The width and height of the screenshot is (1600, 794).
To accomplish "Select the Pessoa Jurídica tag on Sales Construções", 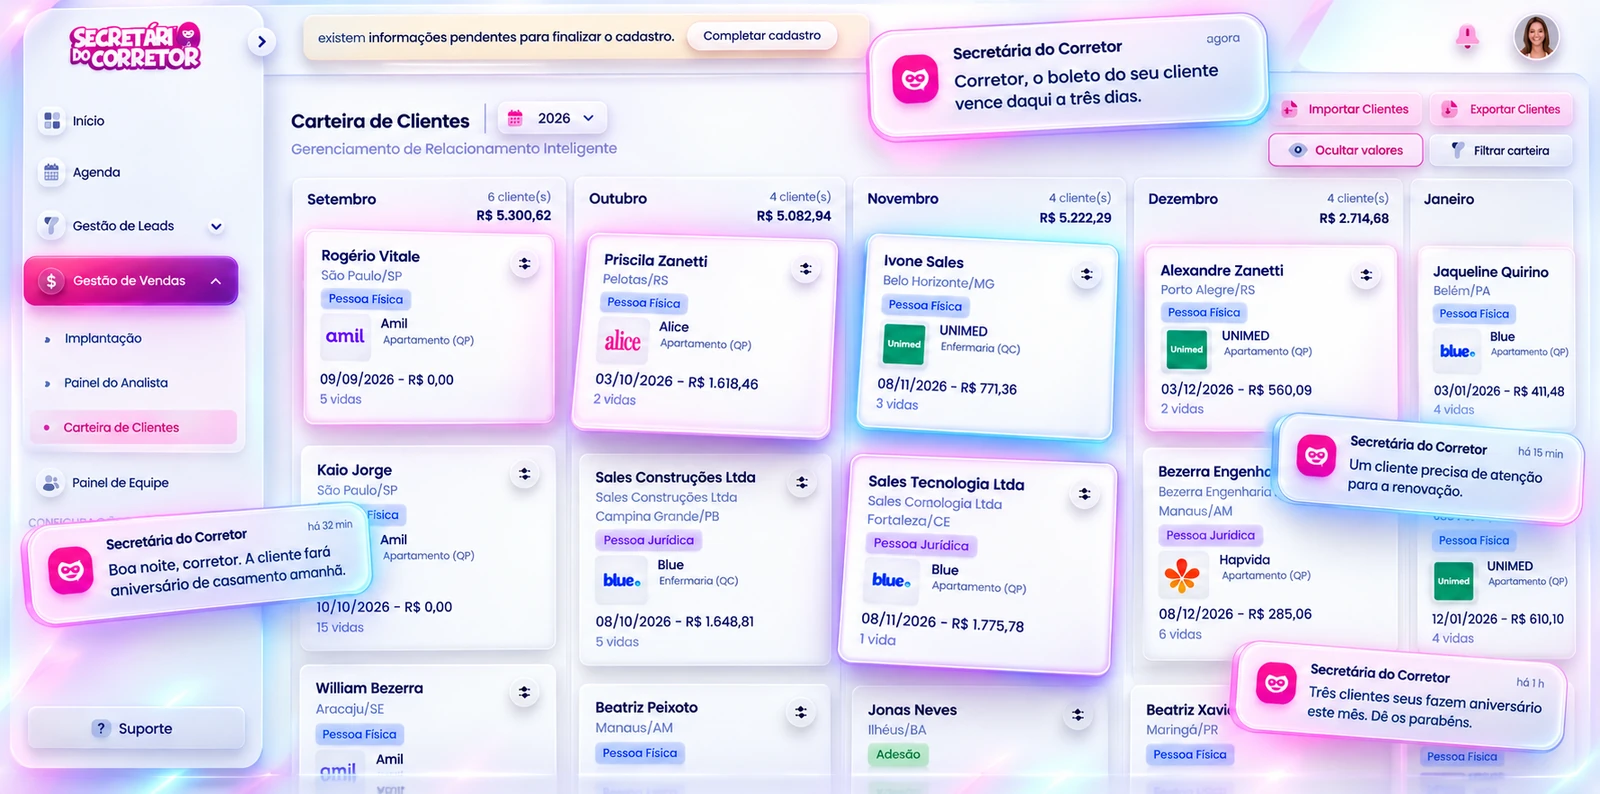I will [x=648, y=540].
